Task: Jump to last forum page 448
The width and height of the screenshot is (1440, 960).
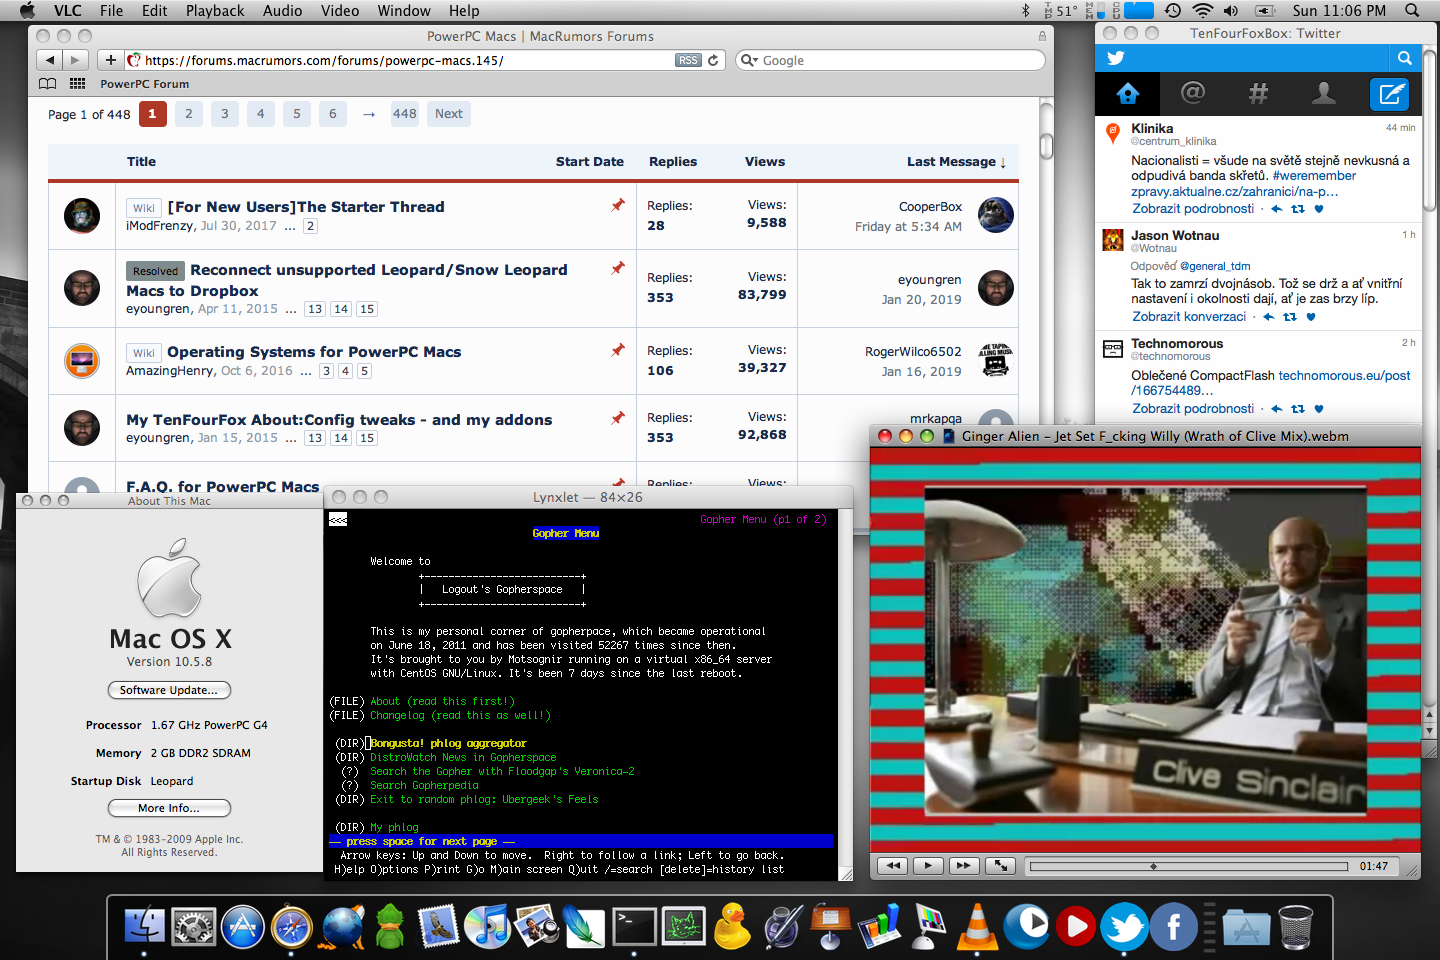Action: [405, 114]
